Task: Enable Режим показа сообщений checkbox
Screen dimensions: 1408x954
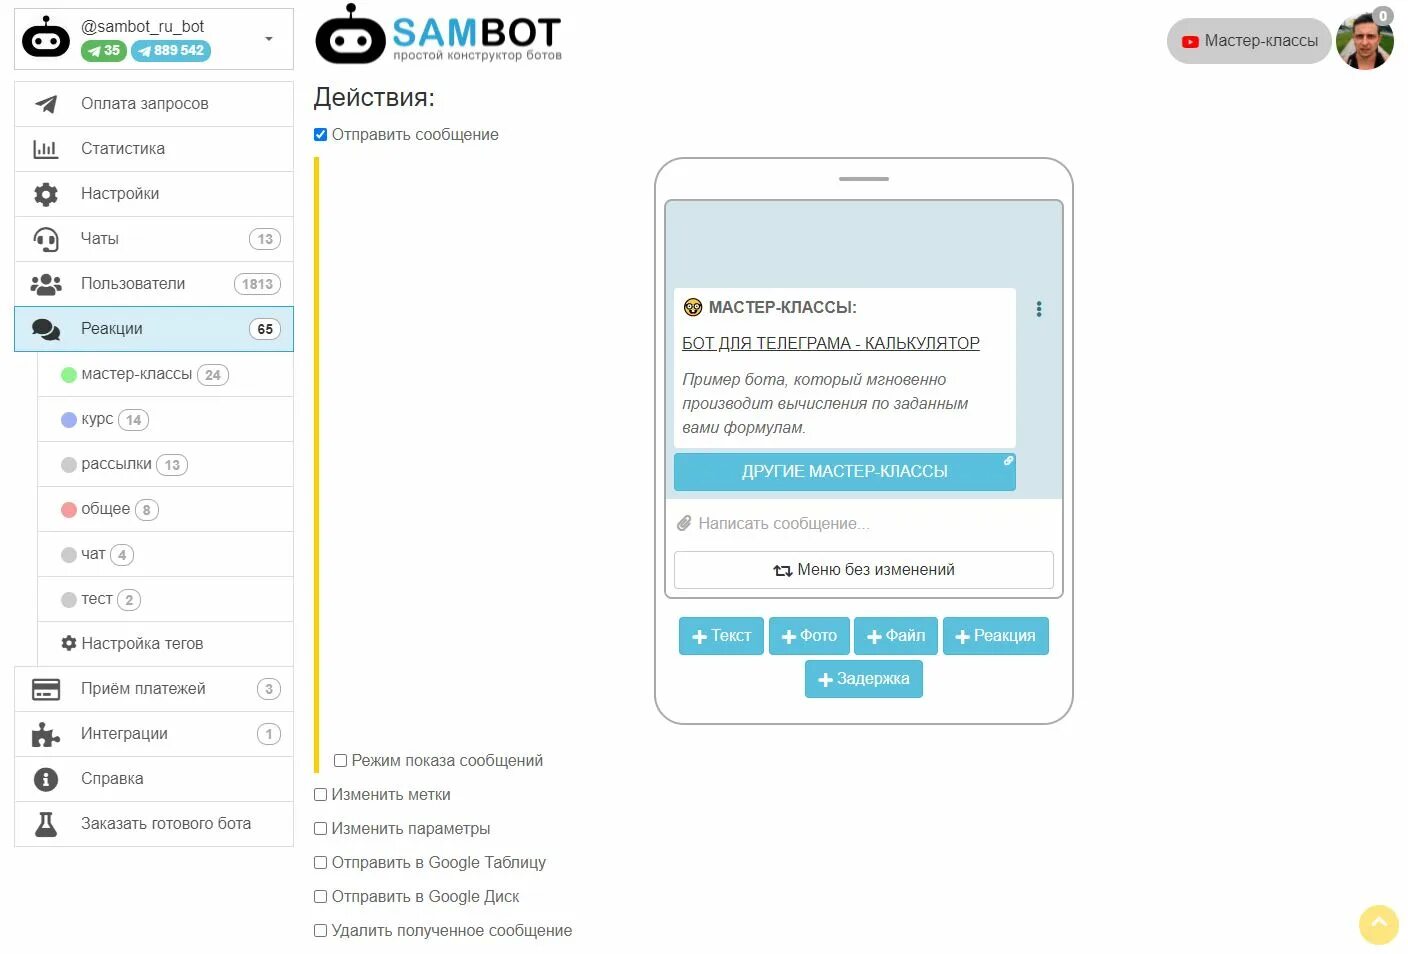Action: pos(341,761)
